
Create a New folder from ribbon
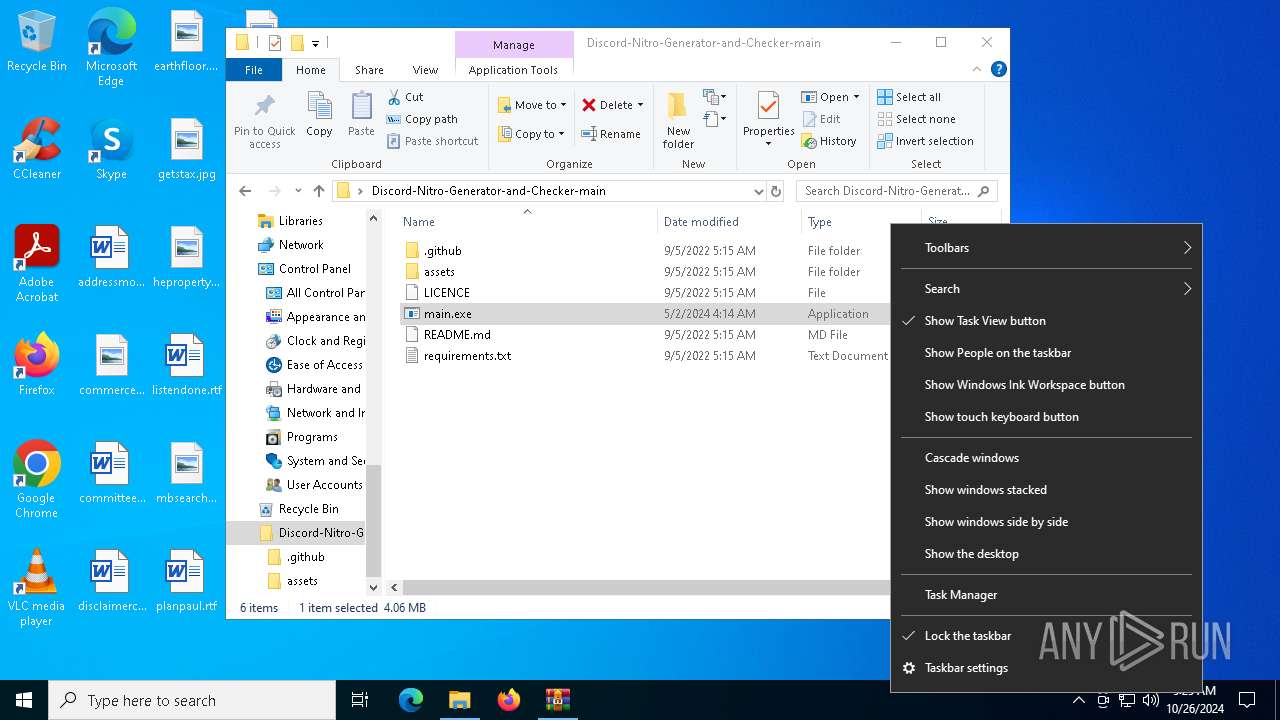pos(678,120)
